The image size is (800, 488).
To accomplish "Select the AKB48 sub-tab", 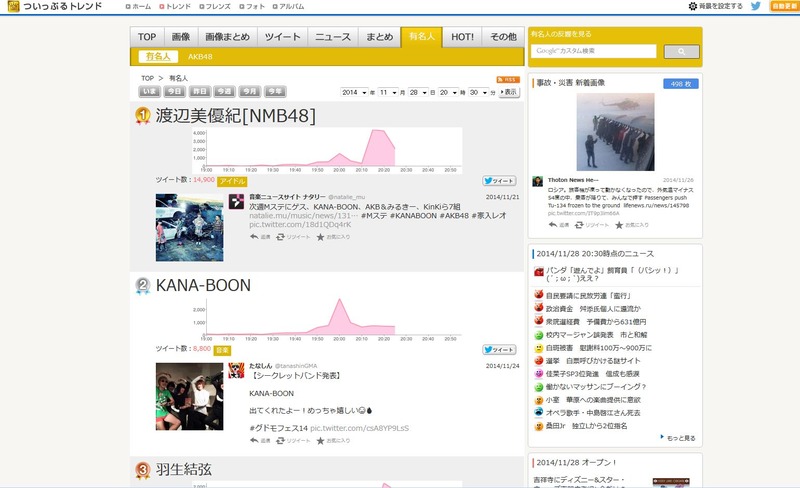I will pyautogui.click(x=200, y=57).
